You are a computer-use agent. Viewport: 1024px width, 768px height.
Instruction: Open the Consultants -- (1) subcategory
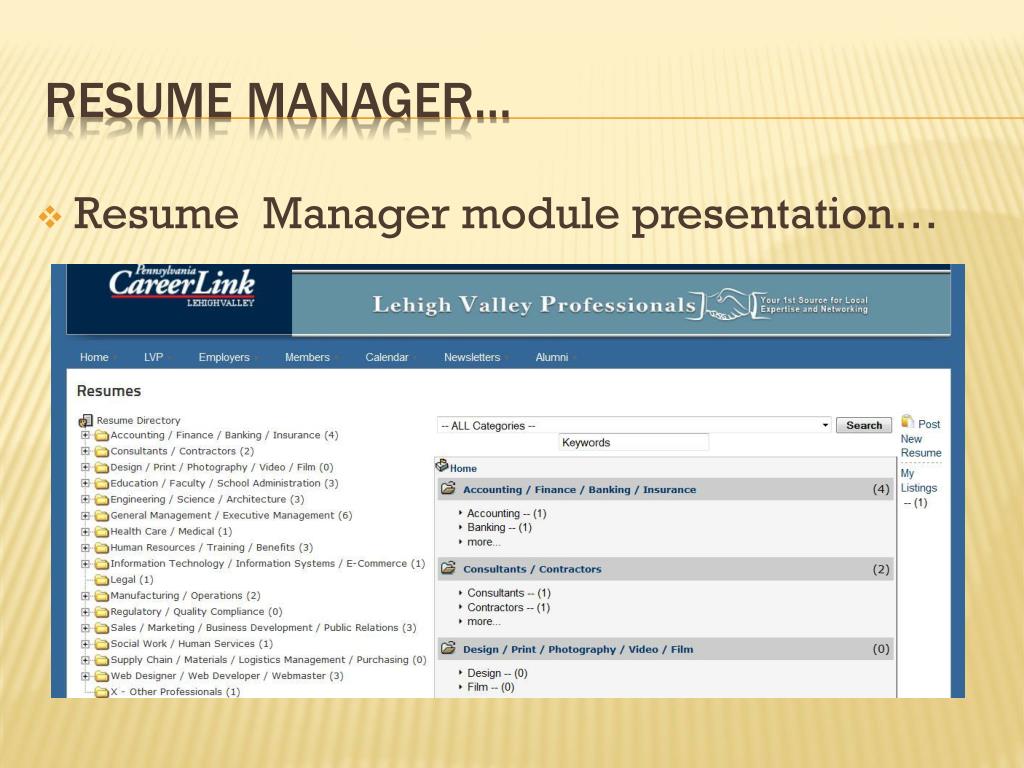coord(509,593)
